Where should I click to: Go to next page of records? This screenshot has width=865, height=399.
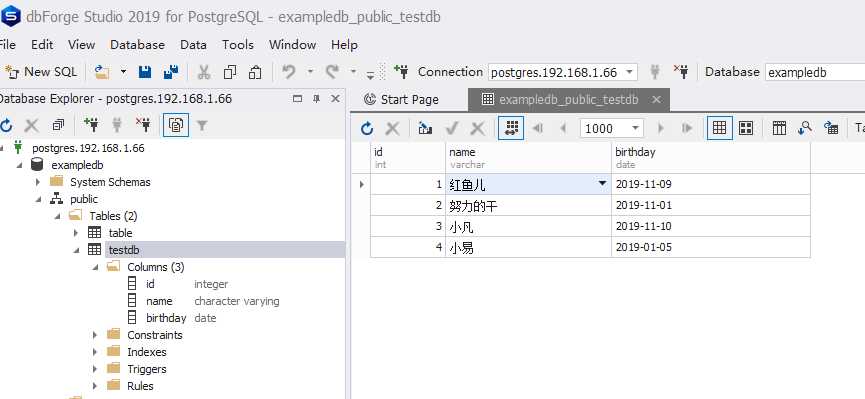[x=661, y=129]
